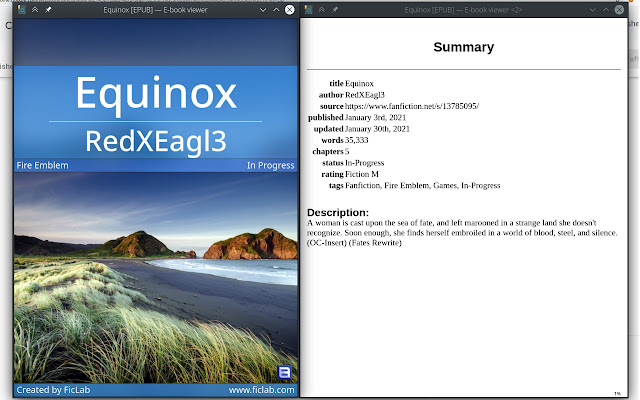Click the Summary heading

[464, 47]
